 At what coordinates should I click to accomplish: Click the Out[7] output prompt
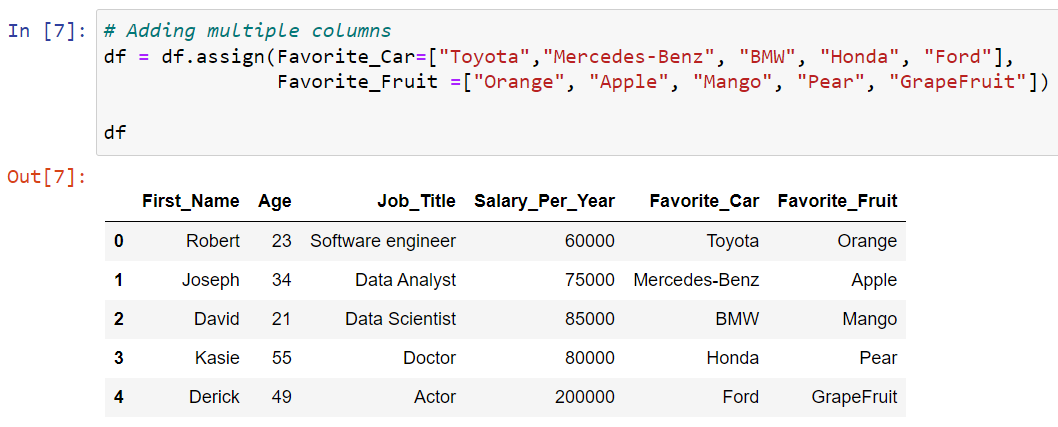pos(47,177)
